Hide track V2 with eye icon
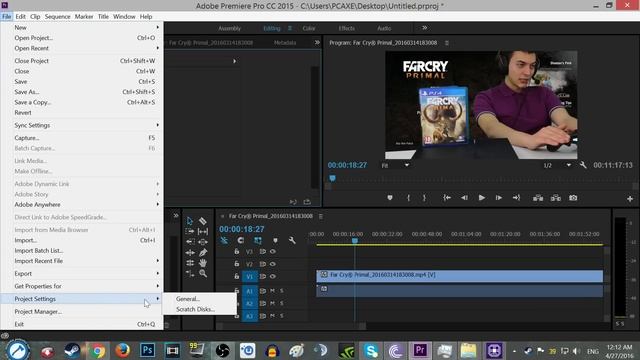 (273, 264)
